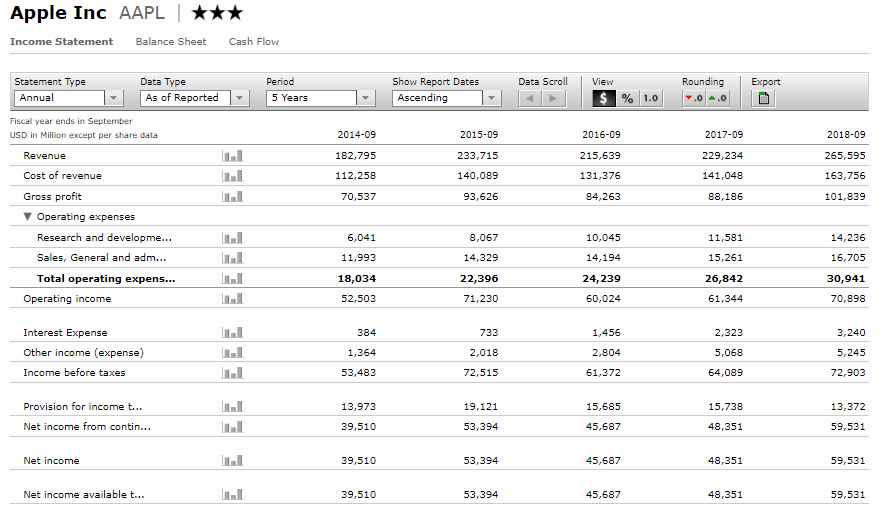Open the Sales, General and admin chart icon
Viewport: 882px width, 506px height.
[232, 258]
